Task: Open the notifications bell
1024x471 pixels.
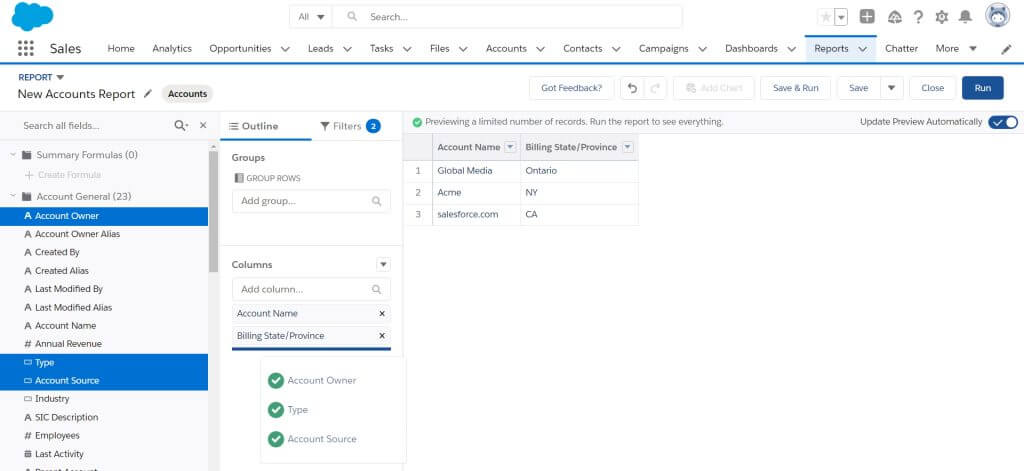Action: [x=965, y=17]
